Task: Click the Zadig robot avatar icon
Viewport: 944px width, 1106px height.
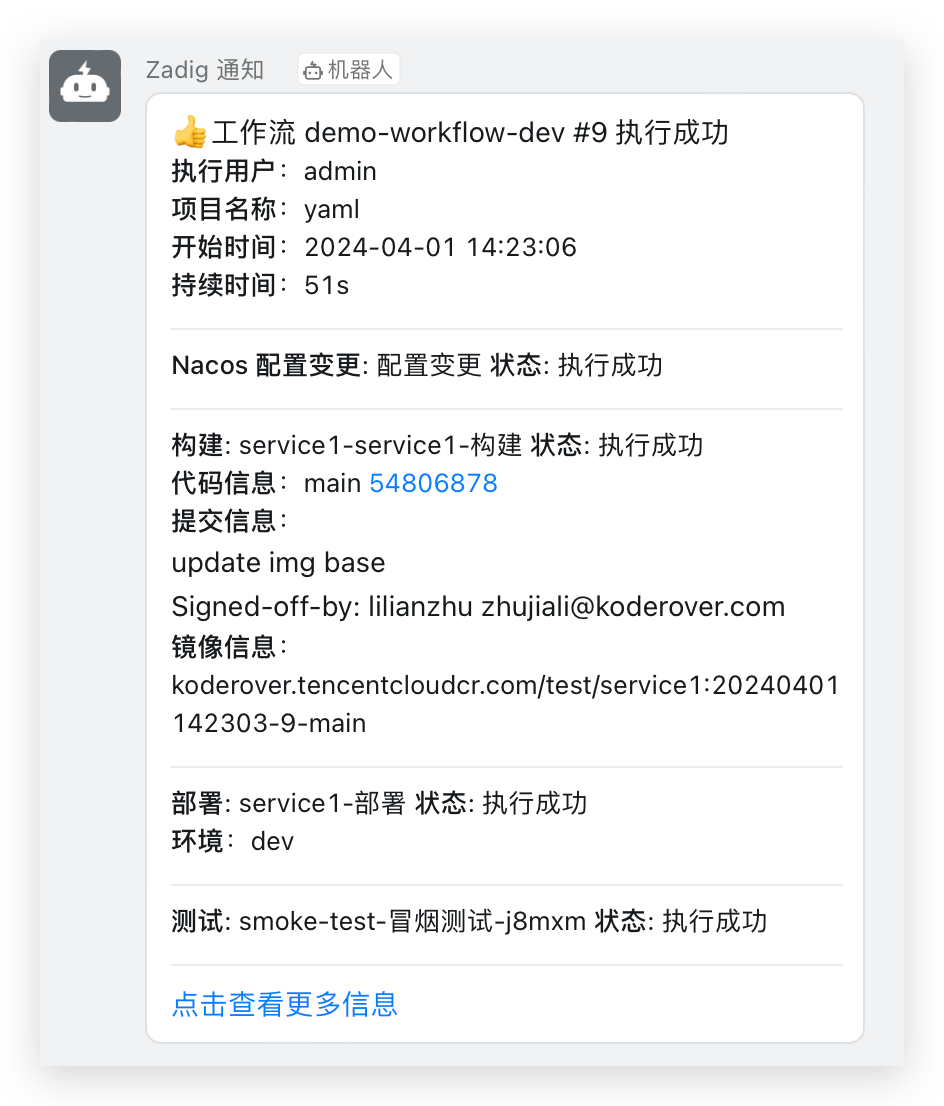Action: click(x=85, y=86)
